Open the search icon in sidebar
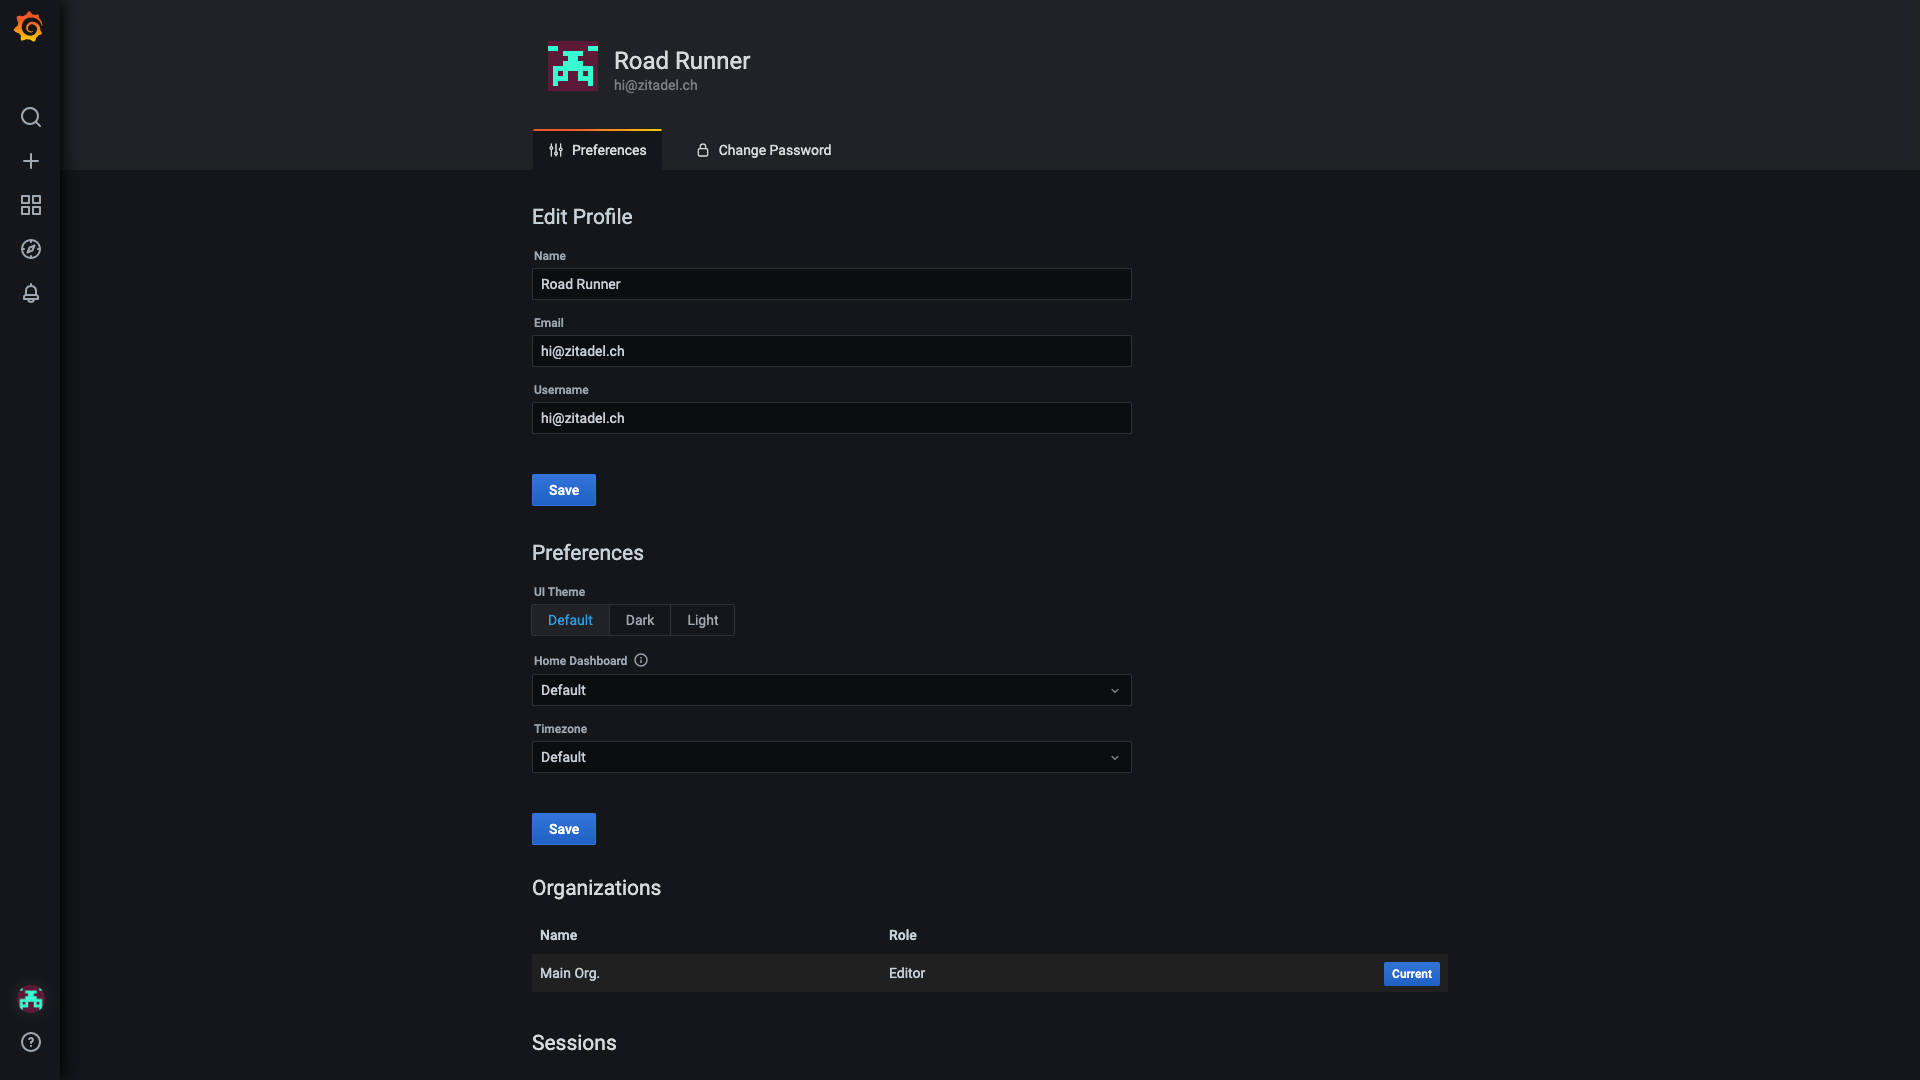1920x1080 pixels. point(31,117)
